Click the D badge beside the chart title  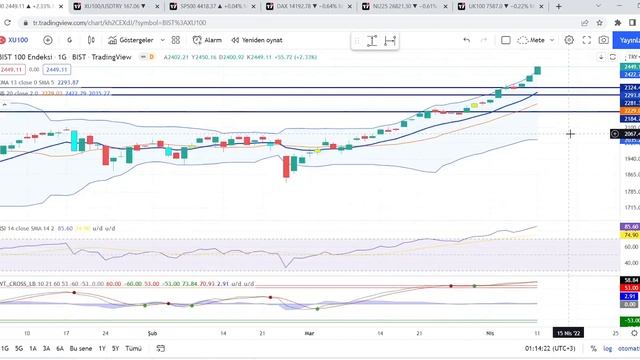pos(151,57)
